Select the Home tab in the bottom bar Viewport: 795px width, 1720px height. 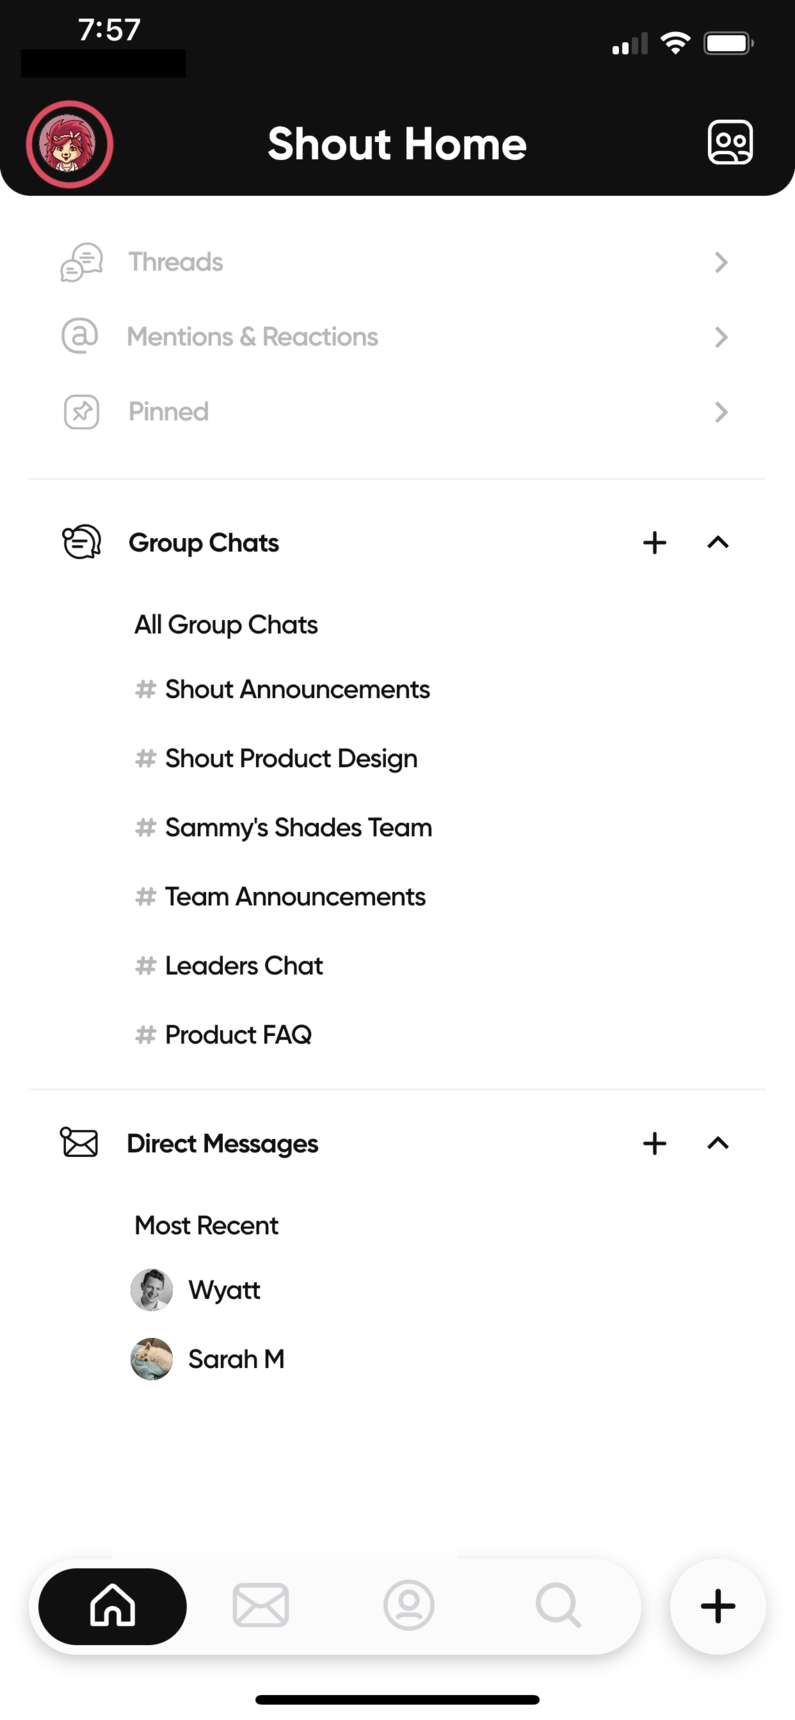point(112,1606)
